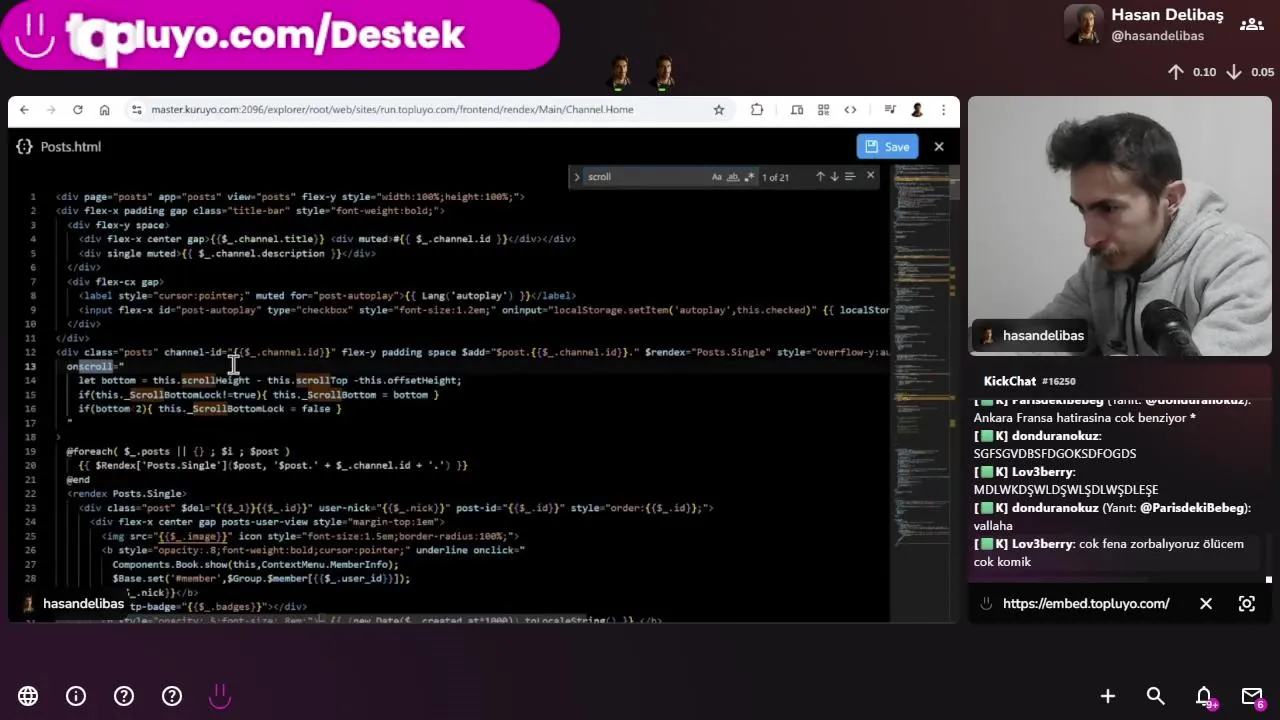Click the '@hasandelibas' handle
The height and width of the screenshot is (720, 1280).
(x=1157, y=36)
